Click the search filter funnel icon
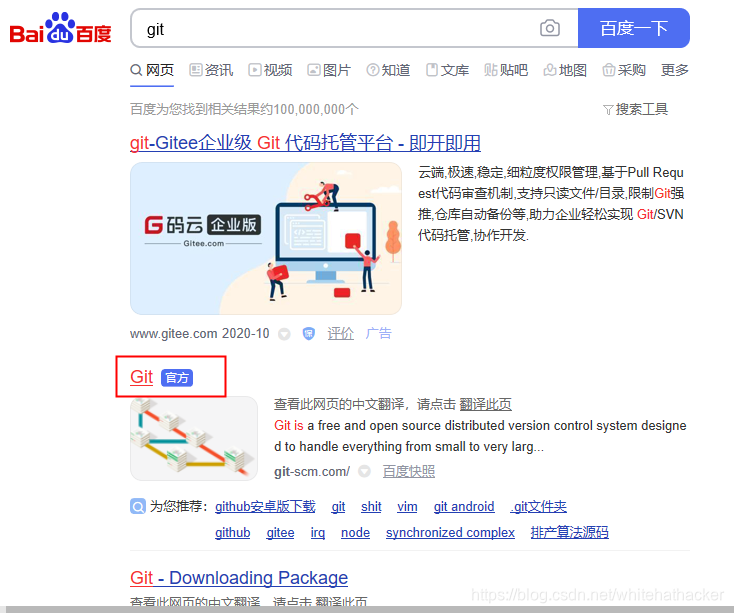Viewport: 734px width, 613px height. 608,110
